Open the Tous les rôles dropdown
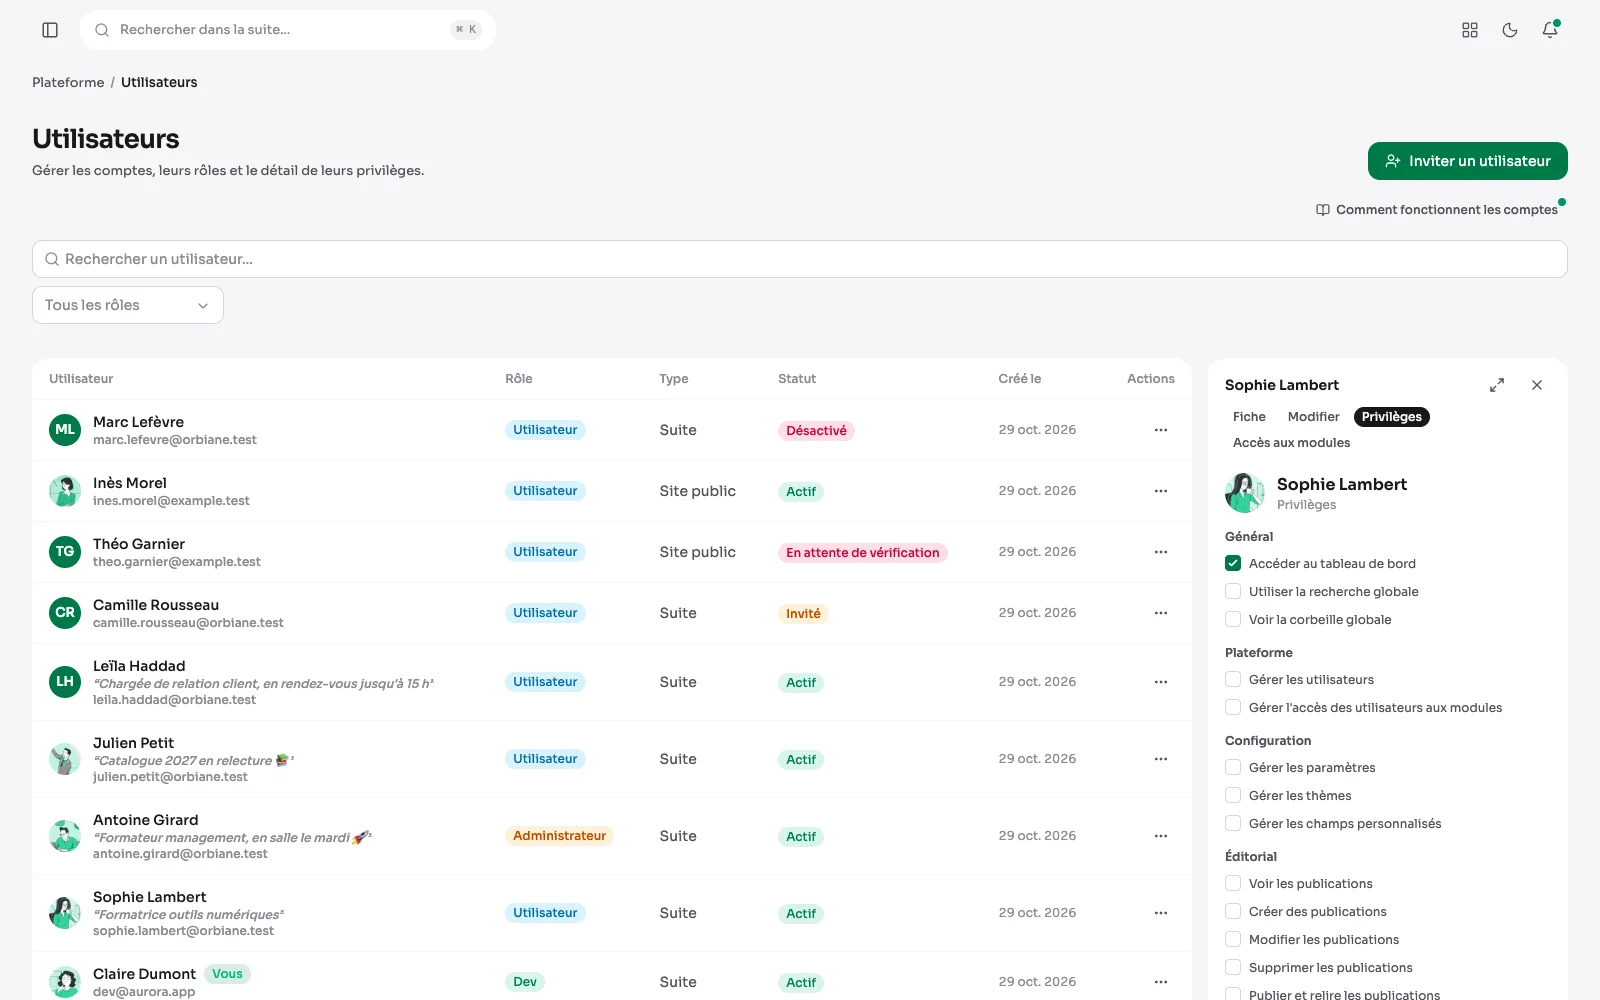The width and height of the screenshot is (1600, 1000). click(128, 305)
